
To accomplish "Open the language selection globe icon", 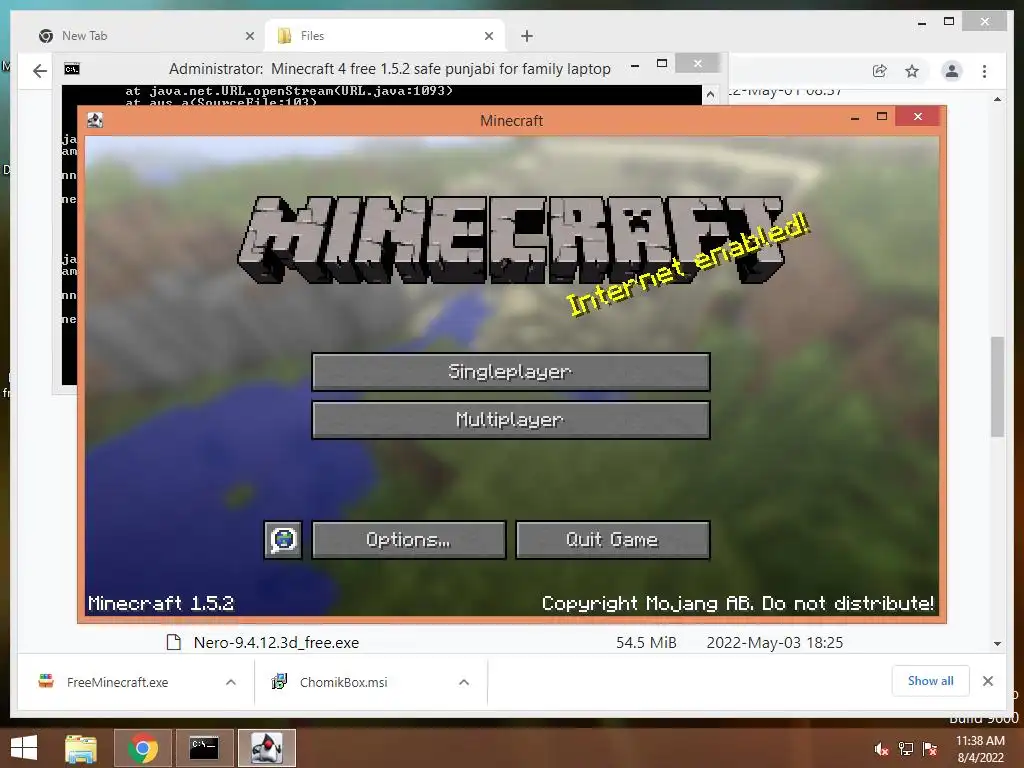I will point(283,539).
